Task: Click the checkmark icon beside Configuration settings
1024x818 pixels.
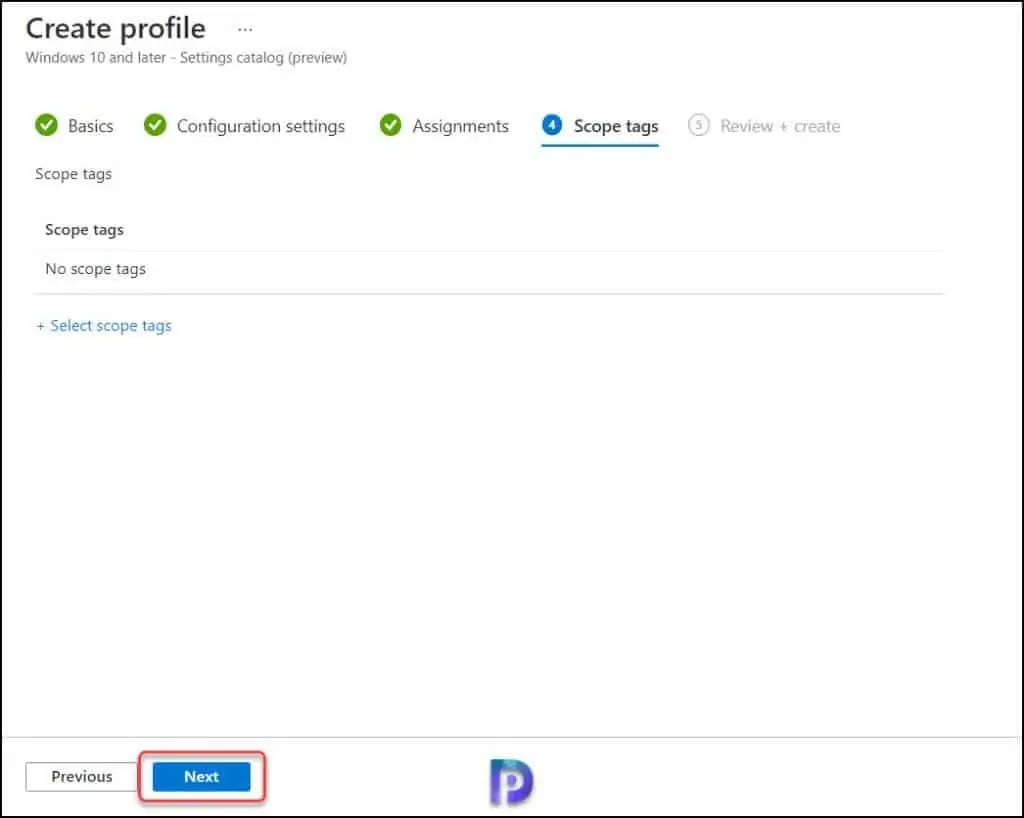Action: [x=155, y=125]
